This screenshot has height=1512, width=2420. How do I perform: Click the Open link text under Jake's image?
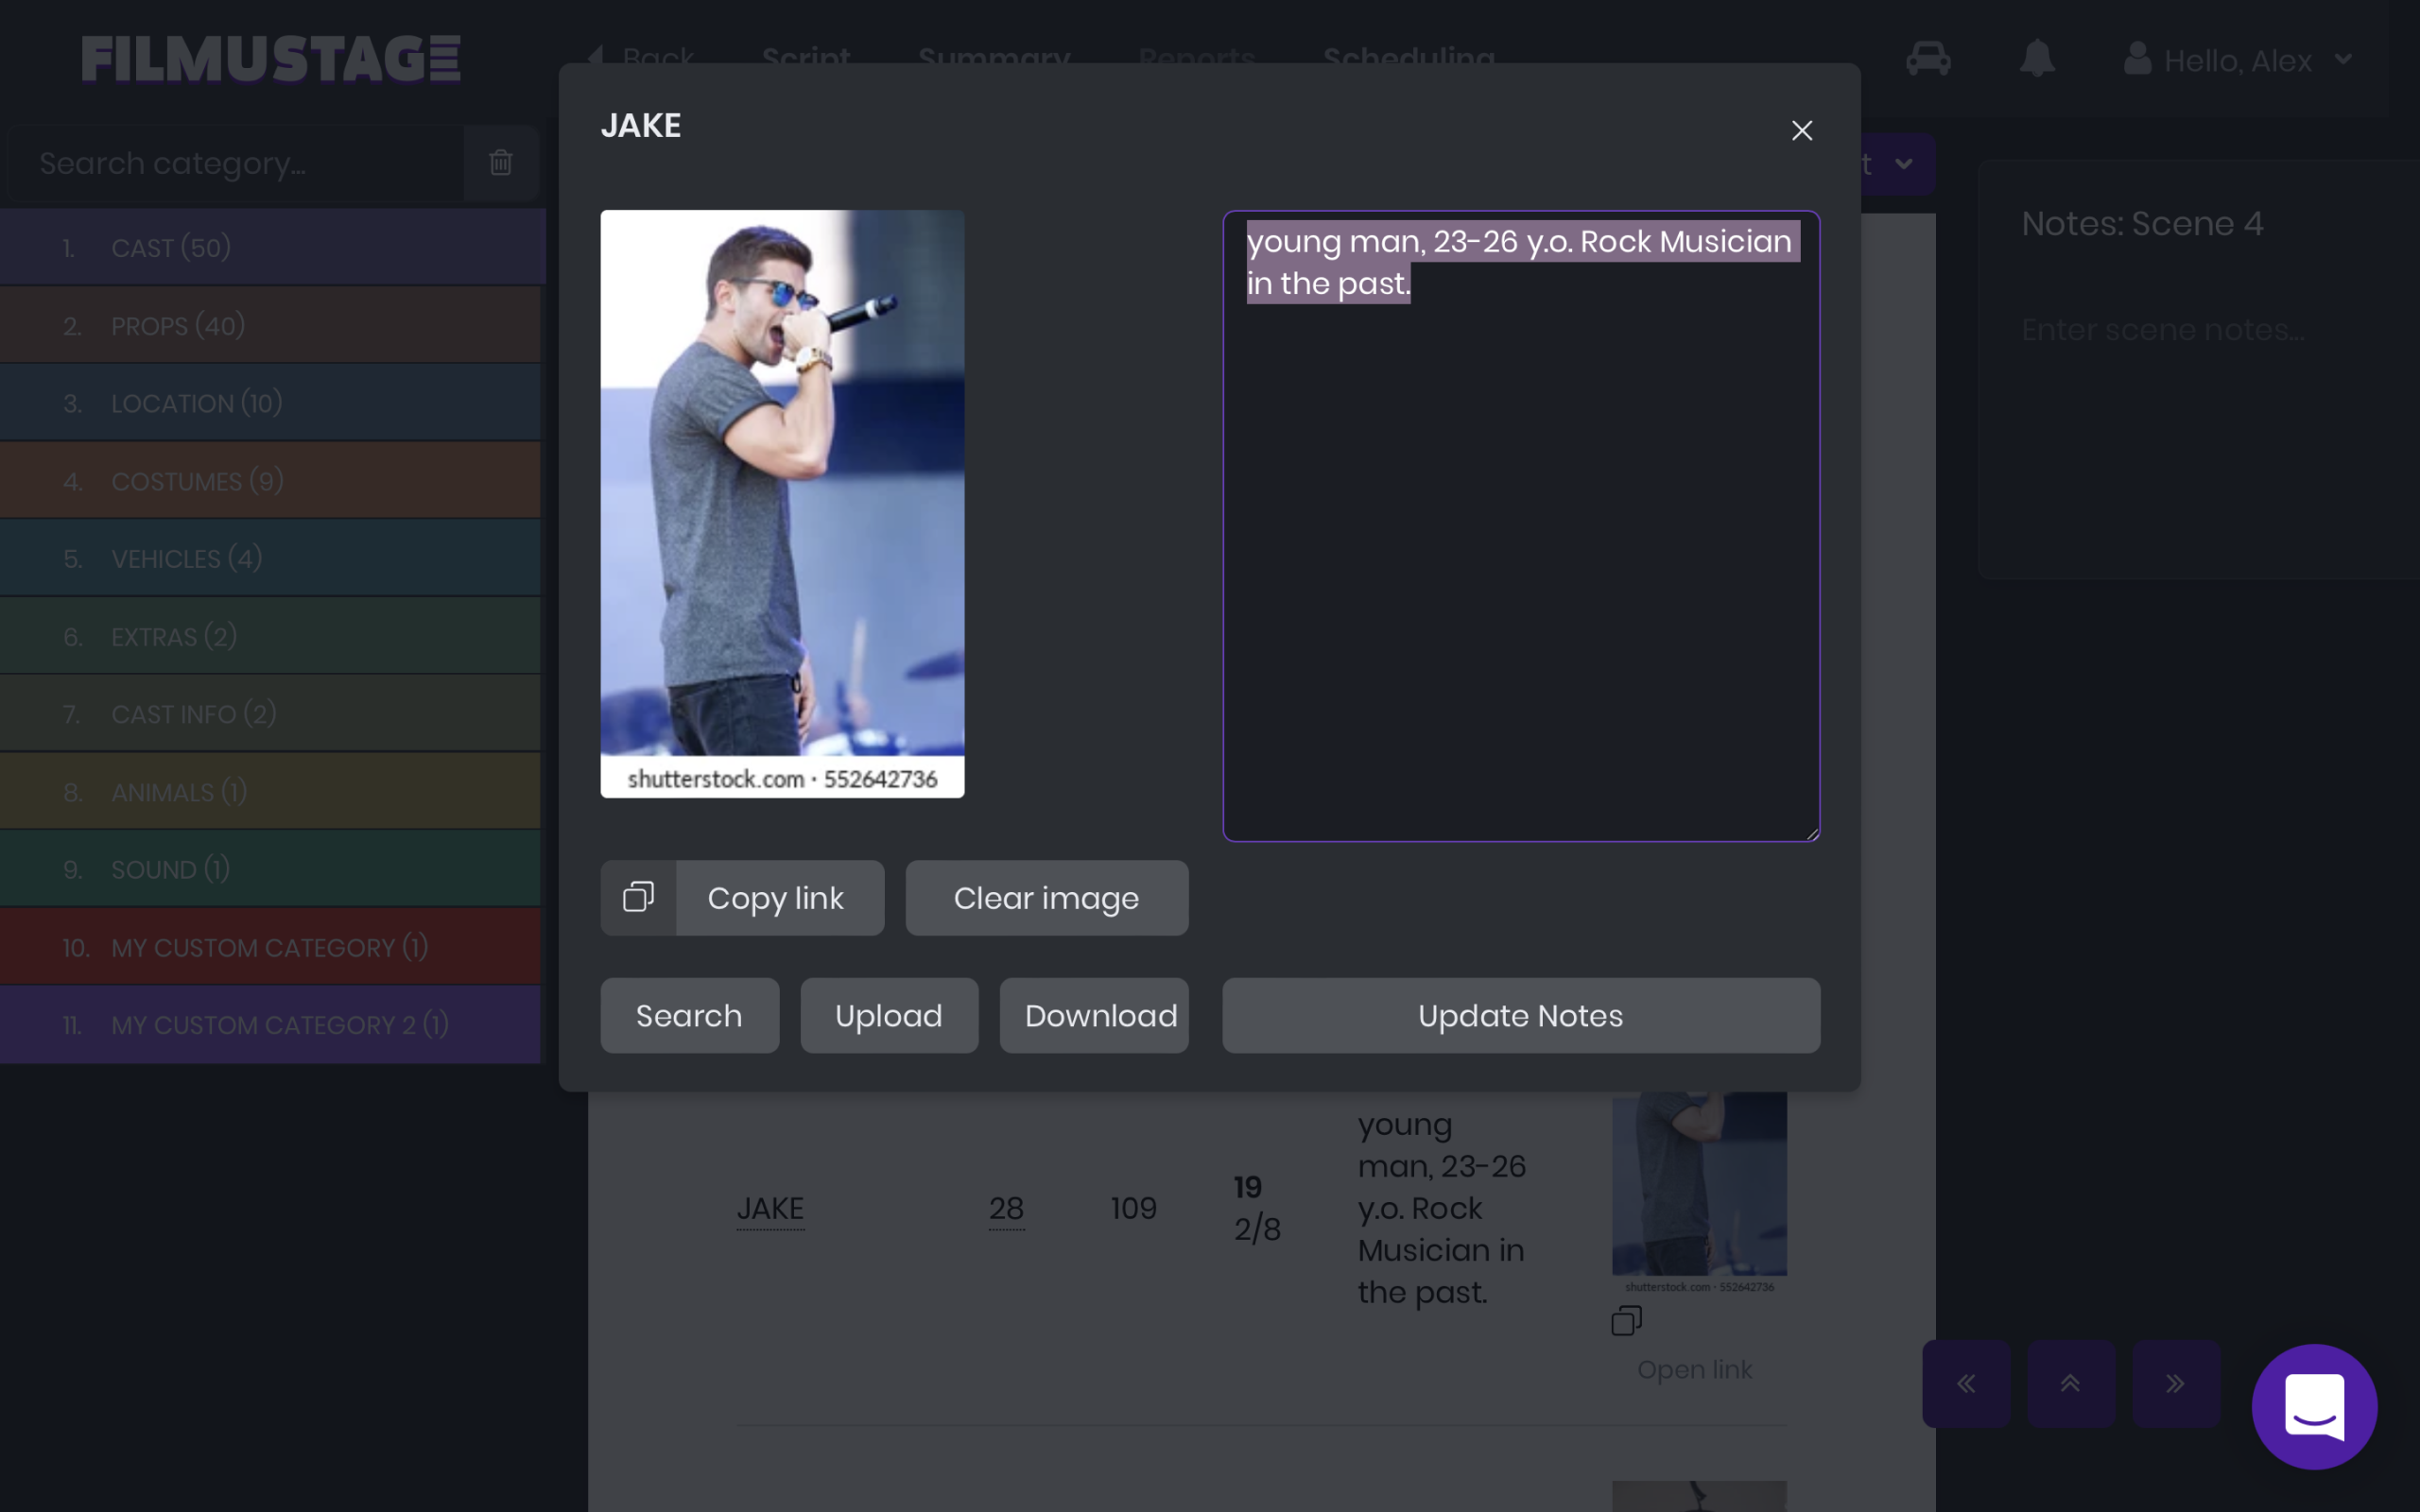(1693, 1369)
